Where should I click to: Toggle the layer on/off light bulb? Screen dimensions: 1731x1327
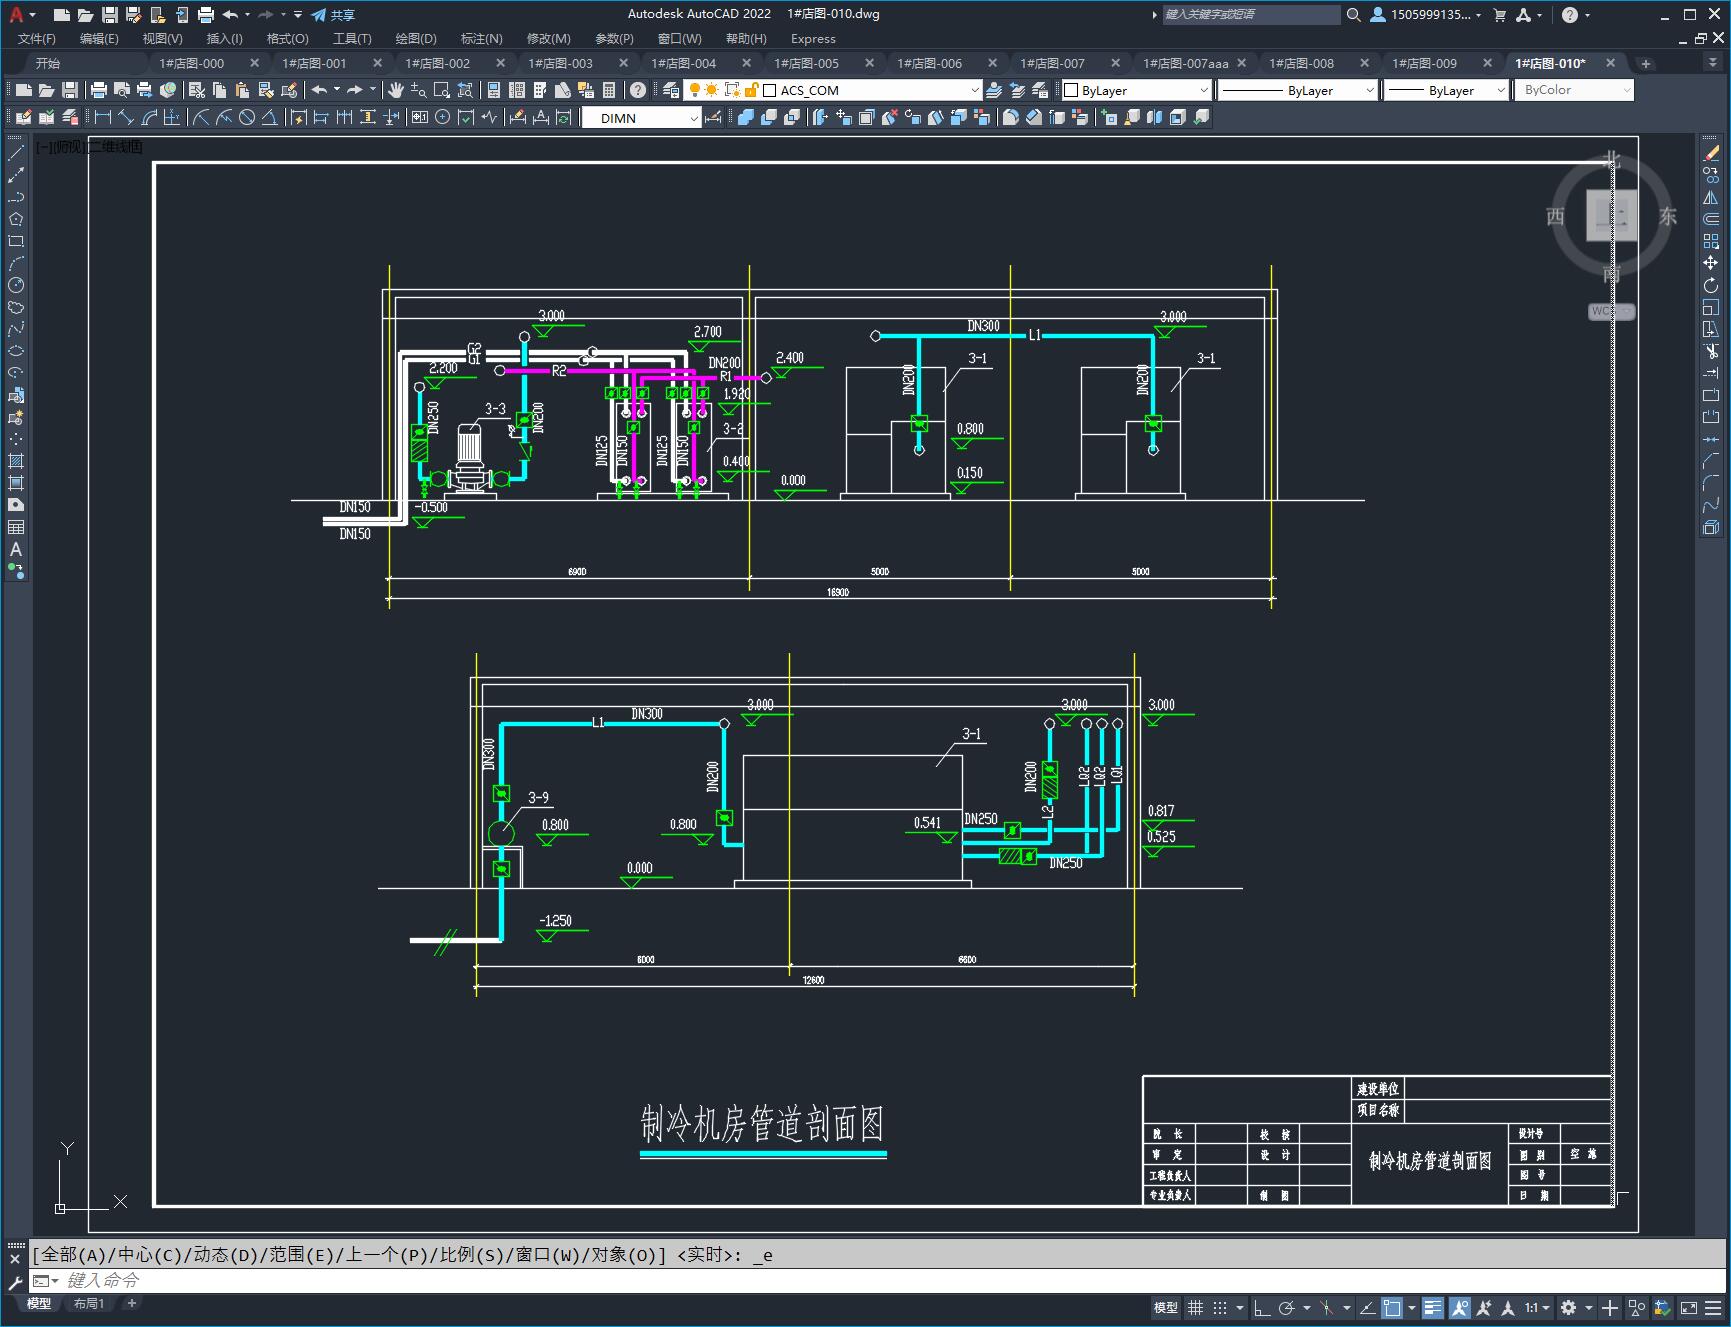[x=694, y=90]
